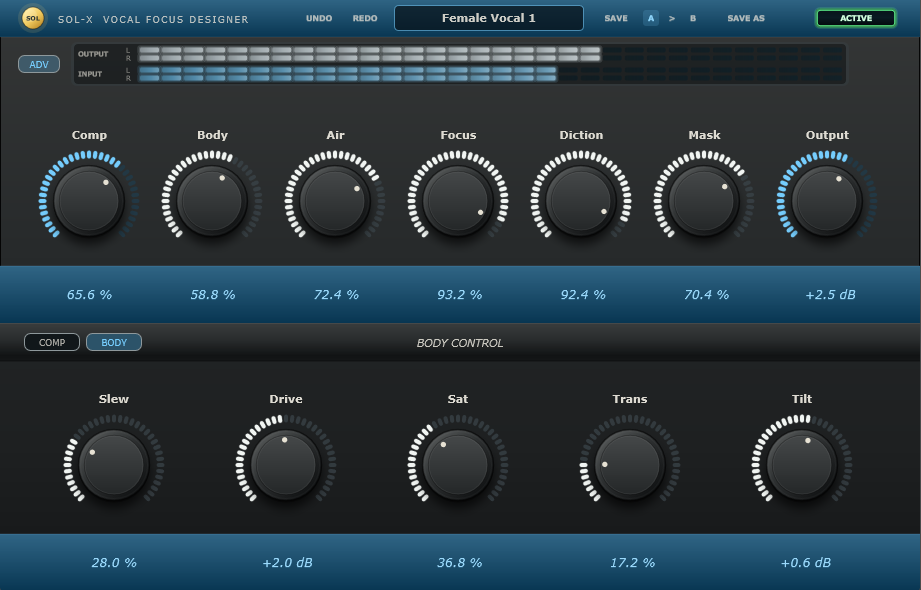Click the Sat value 36.8 %
Viewport: 921px width, 590px height.
coord(459,562)
